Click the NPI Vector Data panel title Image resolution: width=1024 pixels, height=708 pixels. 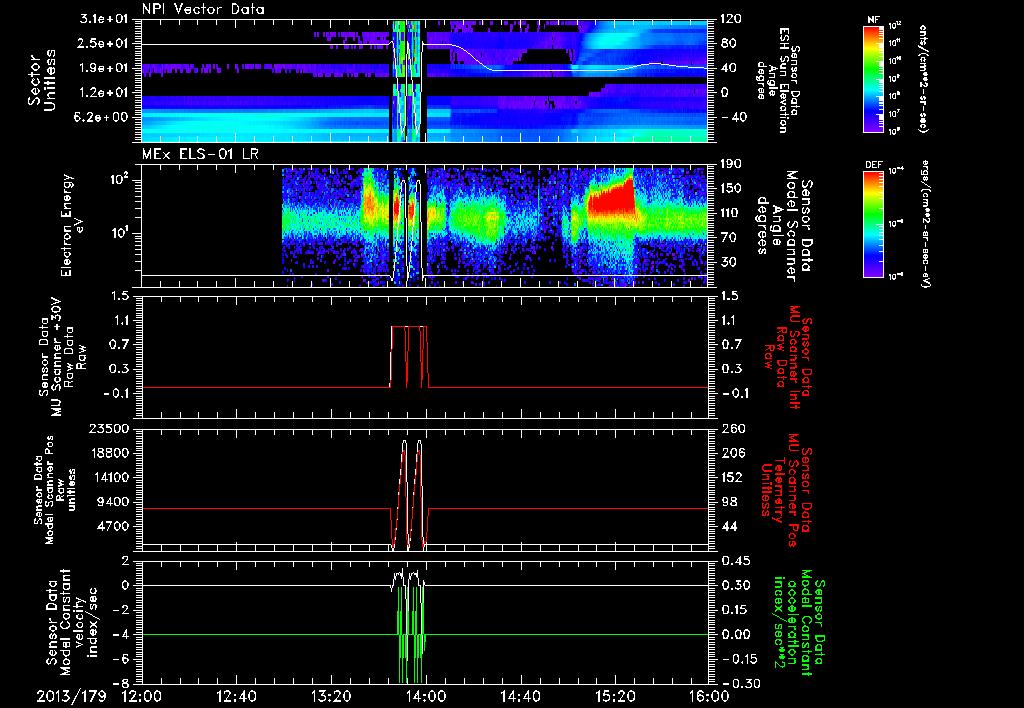(x=203, y=9)
